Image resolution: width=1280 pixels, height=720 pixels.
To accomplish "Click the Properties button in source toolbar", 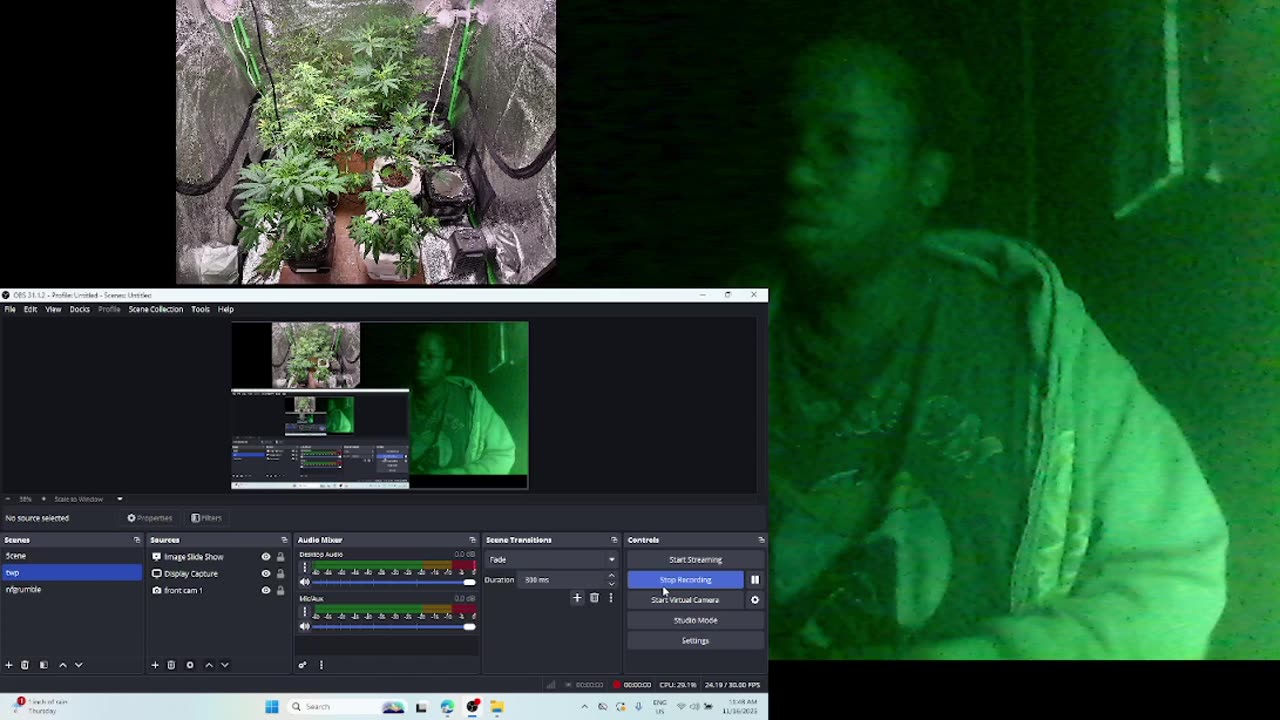I will (150, 518).
